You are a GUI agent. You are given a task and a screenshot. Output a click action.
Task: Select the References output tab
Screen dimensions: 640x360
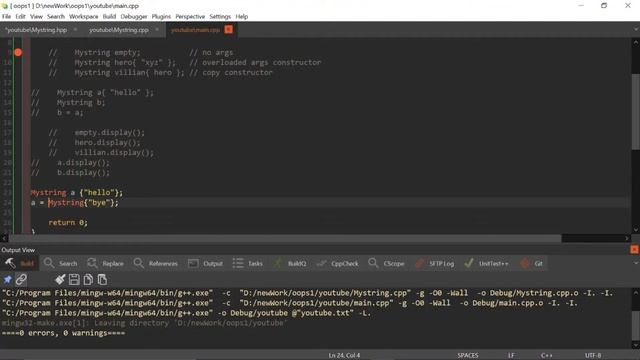click(x=156, y=264)
